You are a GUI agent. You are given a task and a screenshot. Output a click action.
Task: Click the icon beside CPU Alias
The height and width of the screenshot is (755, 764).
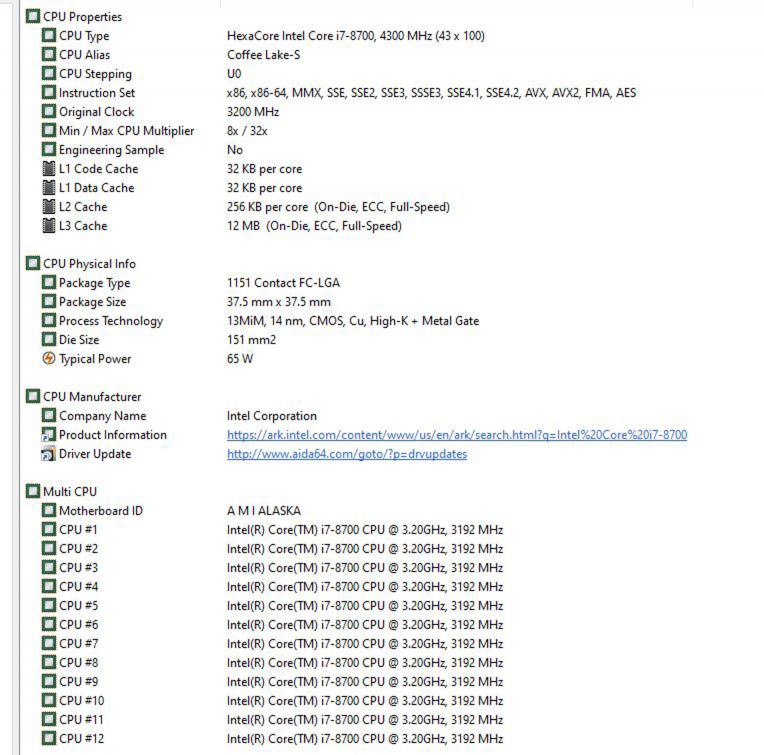pyautogui.click(x=49, y=55)
